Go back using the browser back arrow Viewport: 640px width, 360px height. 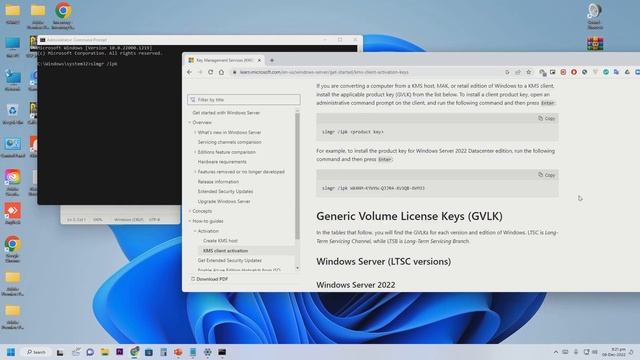[189, 72]
